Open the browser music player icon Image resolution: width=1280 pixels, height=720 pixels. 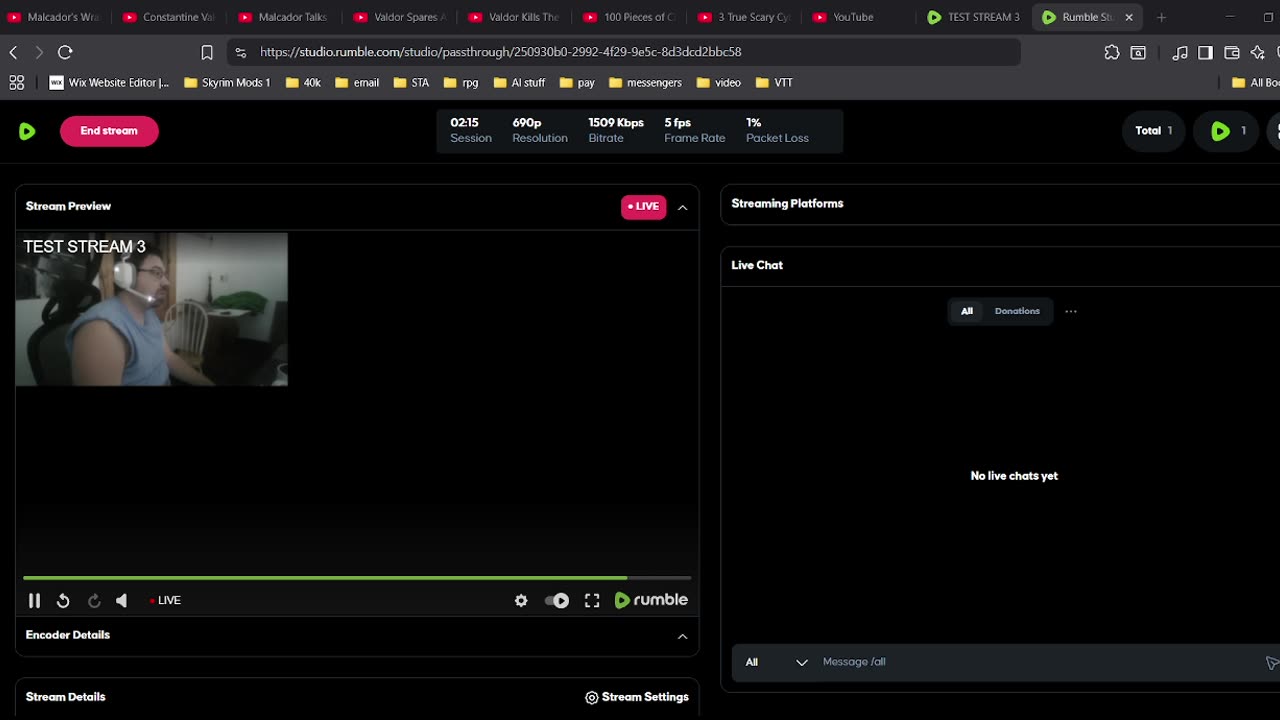[x=1181, y=52]
